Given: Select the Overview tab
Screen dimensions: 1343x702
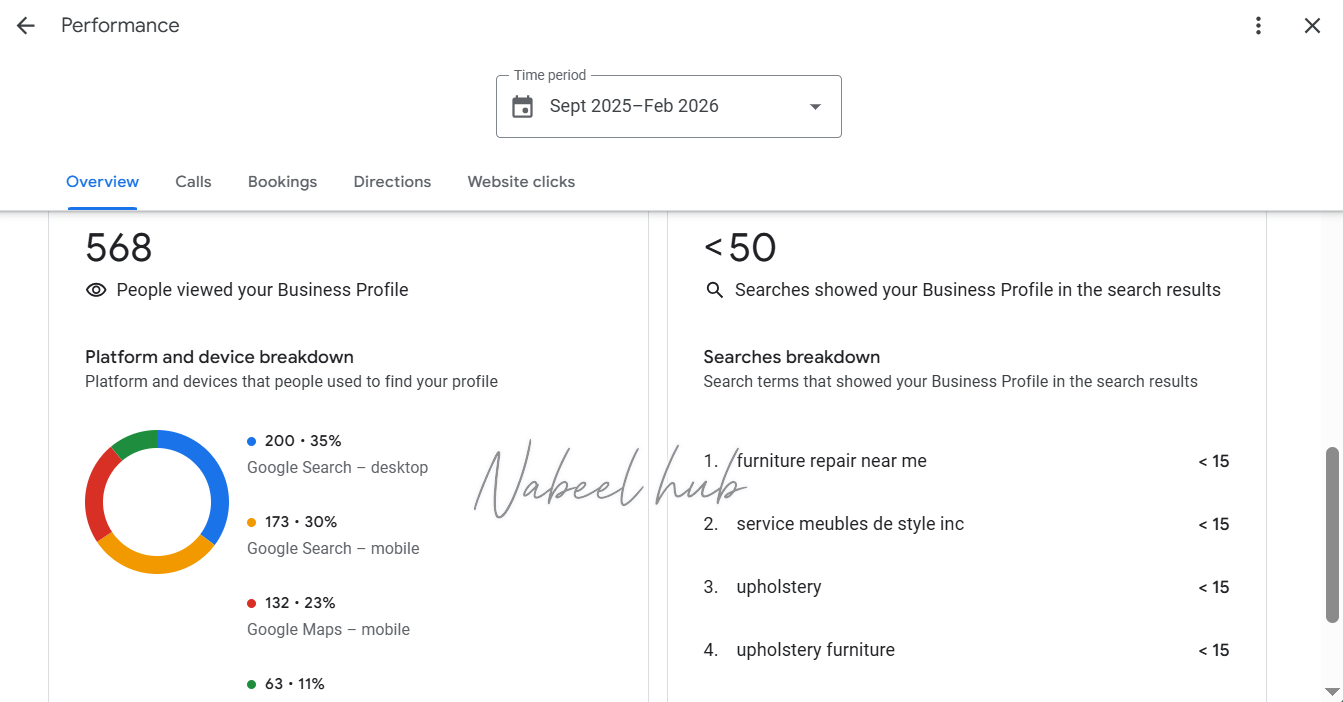Looking at the screenshot, I should pyautogui.click(x=102, y=182).
